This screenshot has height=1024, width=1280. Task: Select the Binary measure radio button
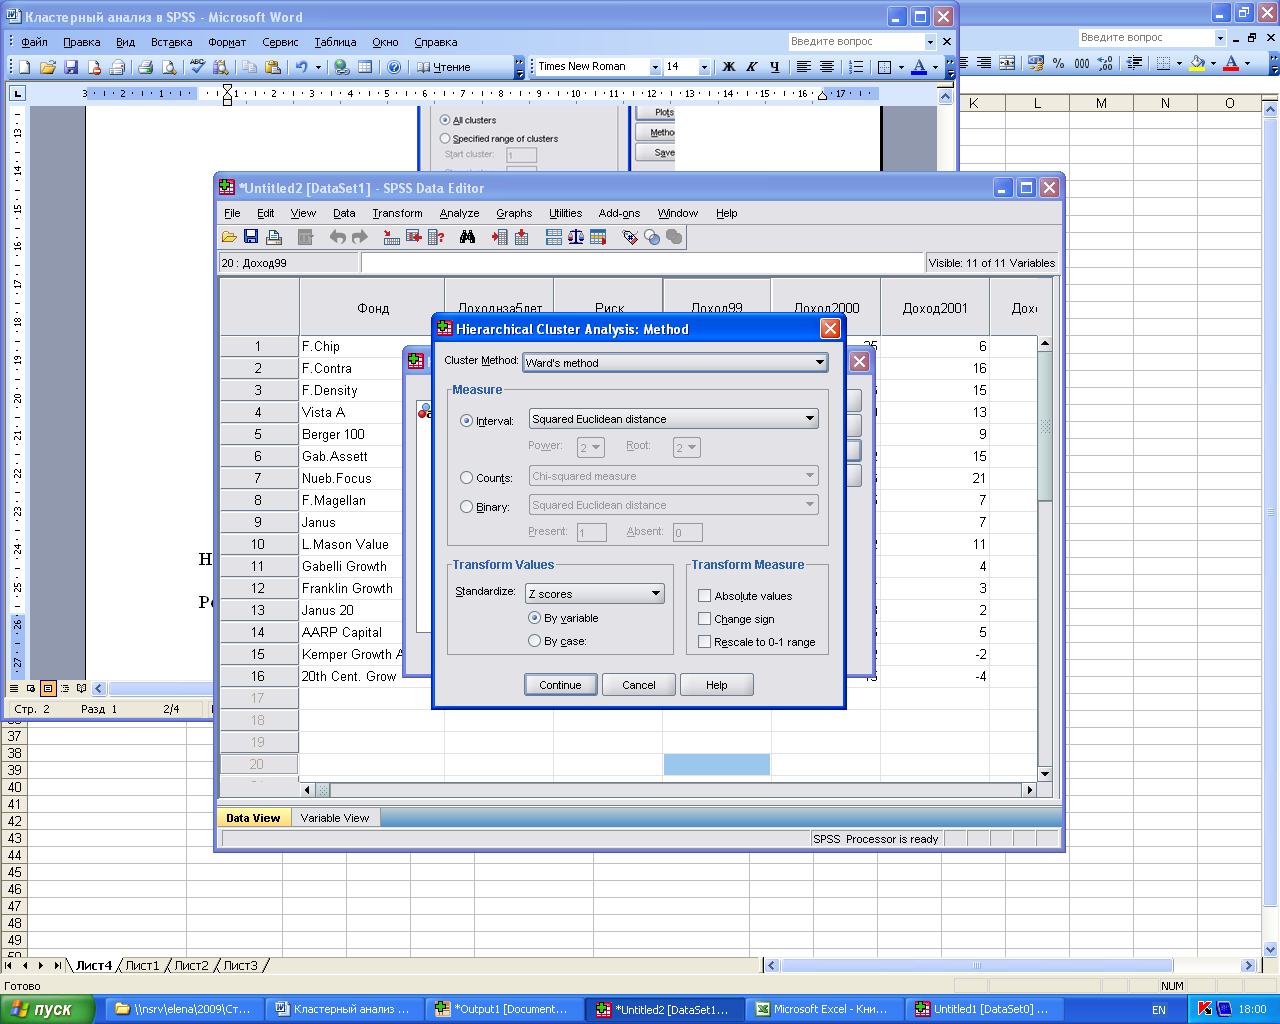[466, 507]
